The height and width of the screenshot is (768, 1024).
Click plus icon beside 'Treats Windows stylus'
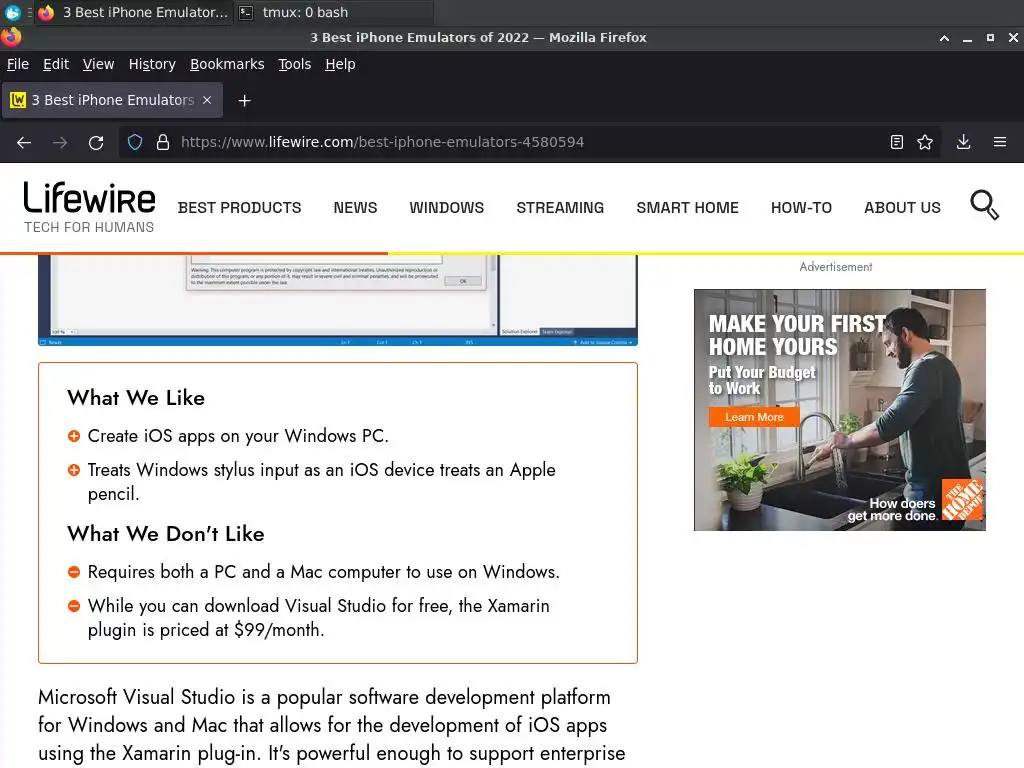[74, 470]
